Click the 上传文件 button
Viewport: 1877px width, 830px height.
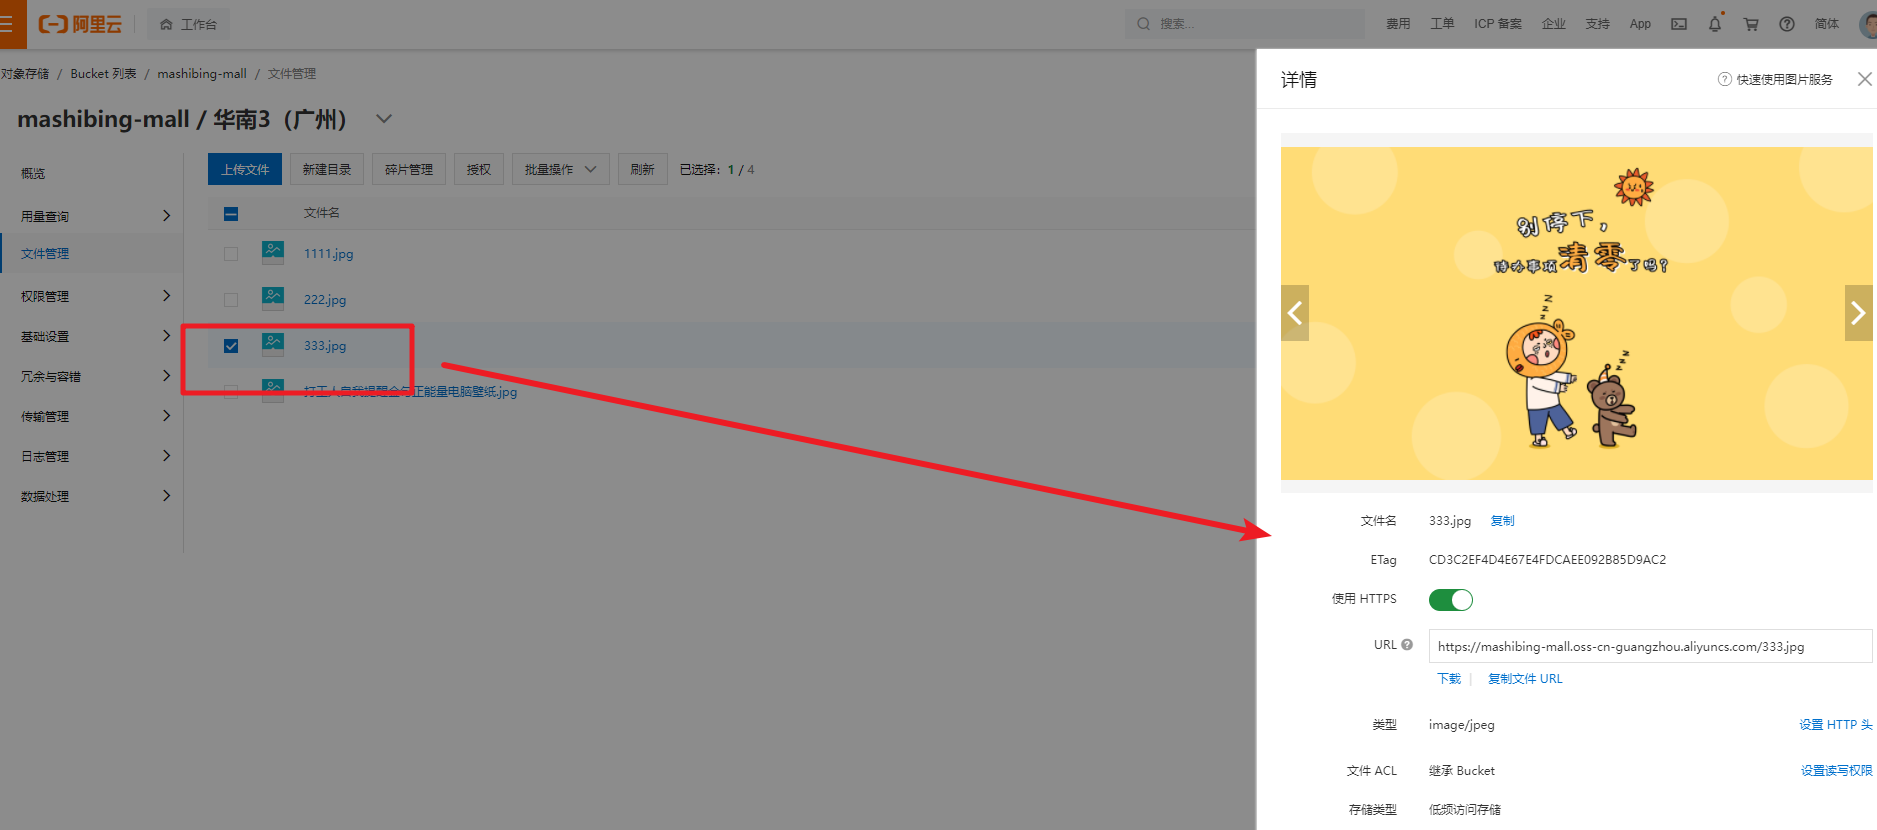coord(245,169)
